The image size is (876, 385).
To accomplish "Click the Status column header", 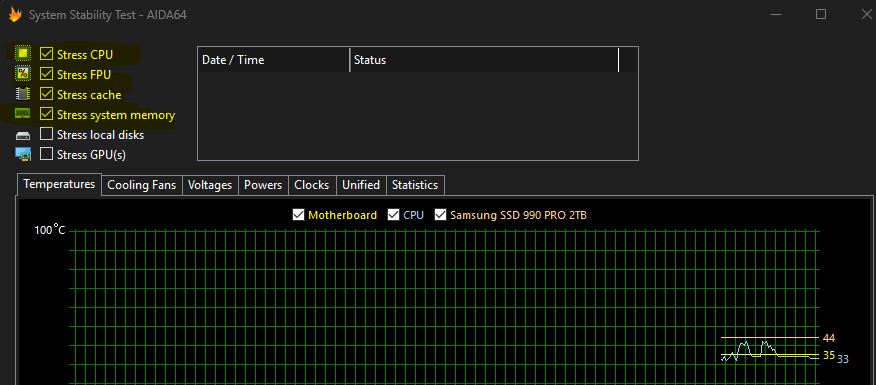I will point(484,60).
